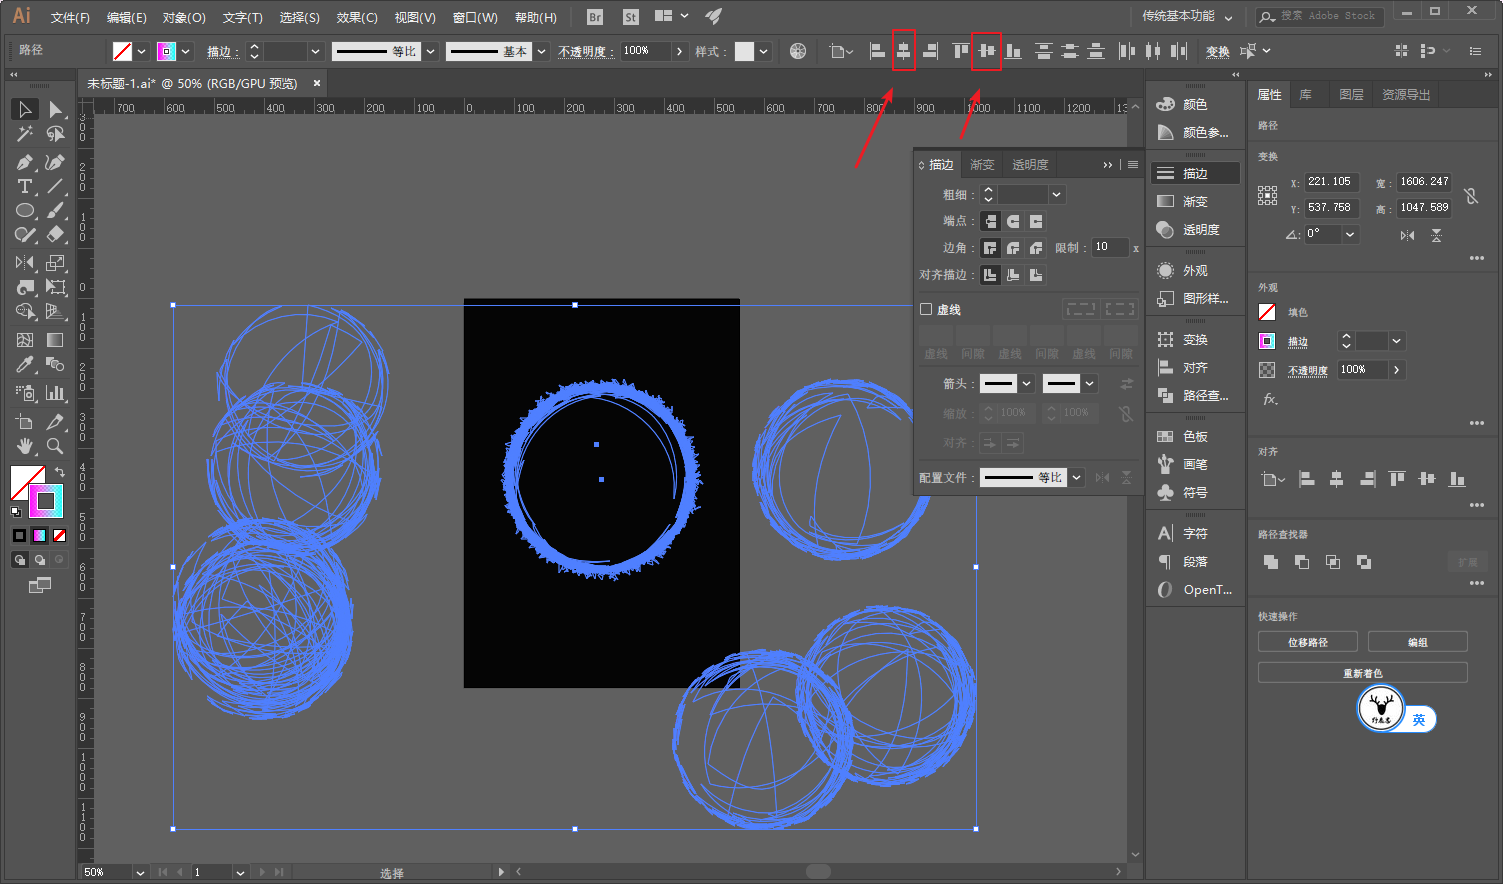
Task: Click vertical align center in control bar
Action: (986, 51)
